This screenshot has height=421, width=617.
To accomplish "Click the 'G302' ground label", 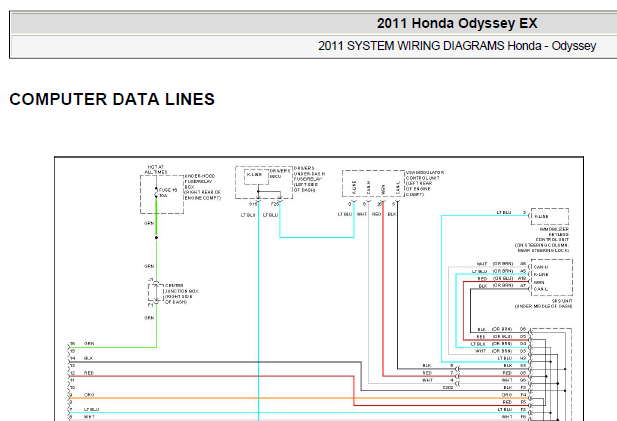I will click(448, 388).
